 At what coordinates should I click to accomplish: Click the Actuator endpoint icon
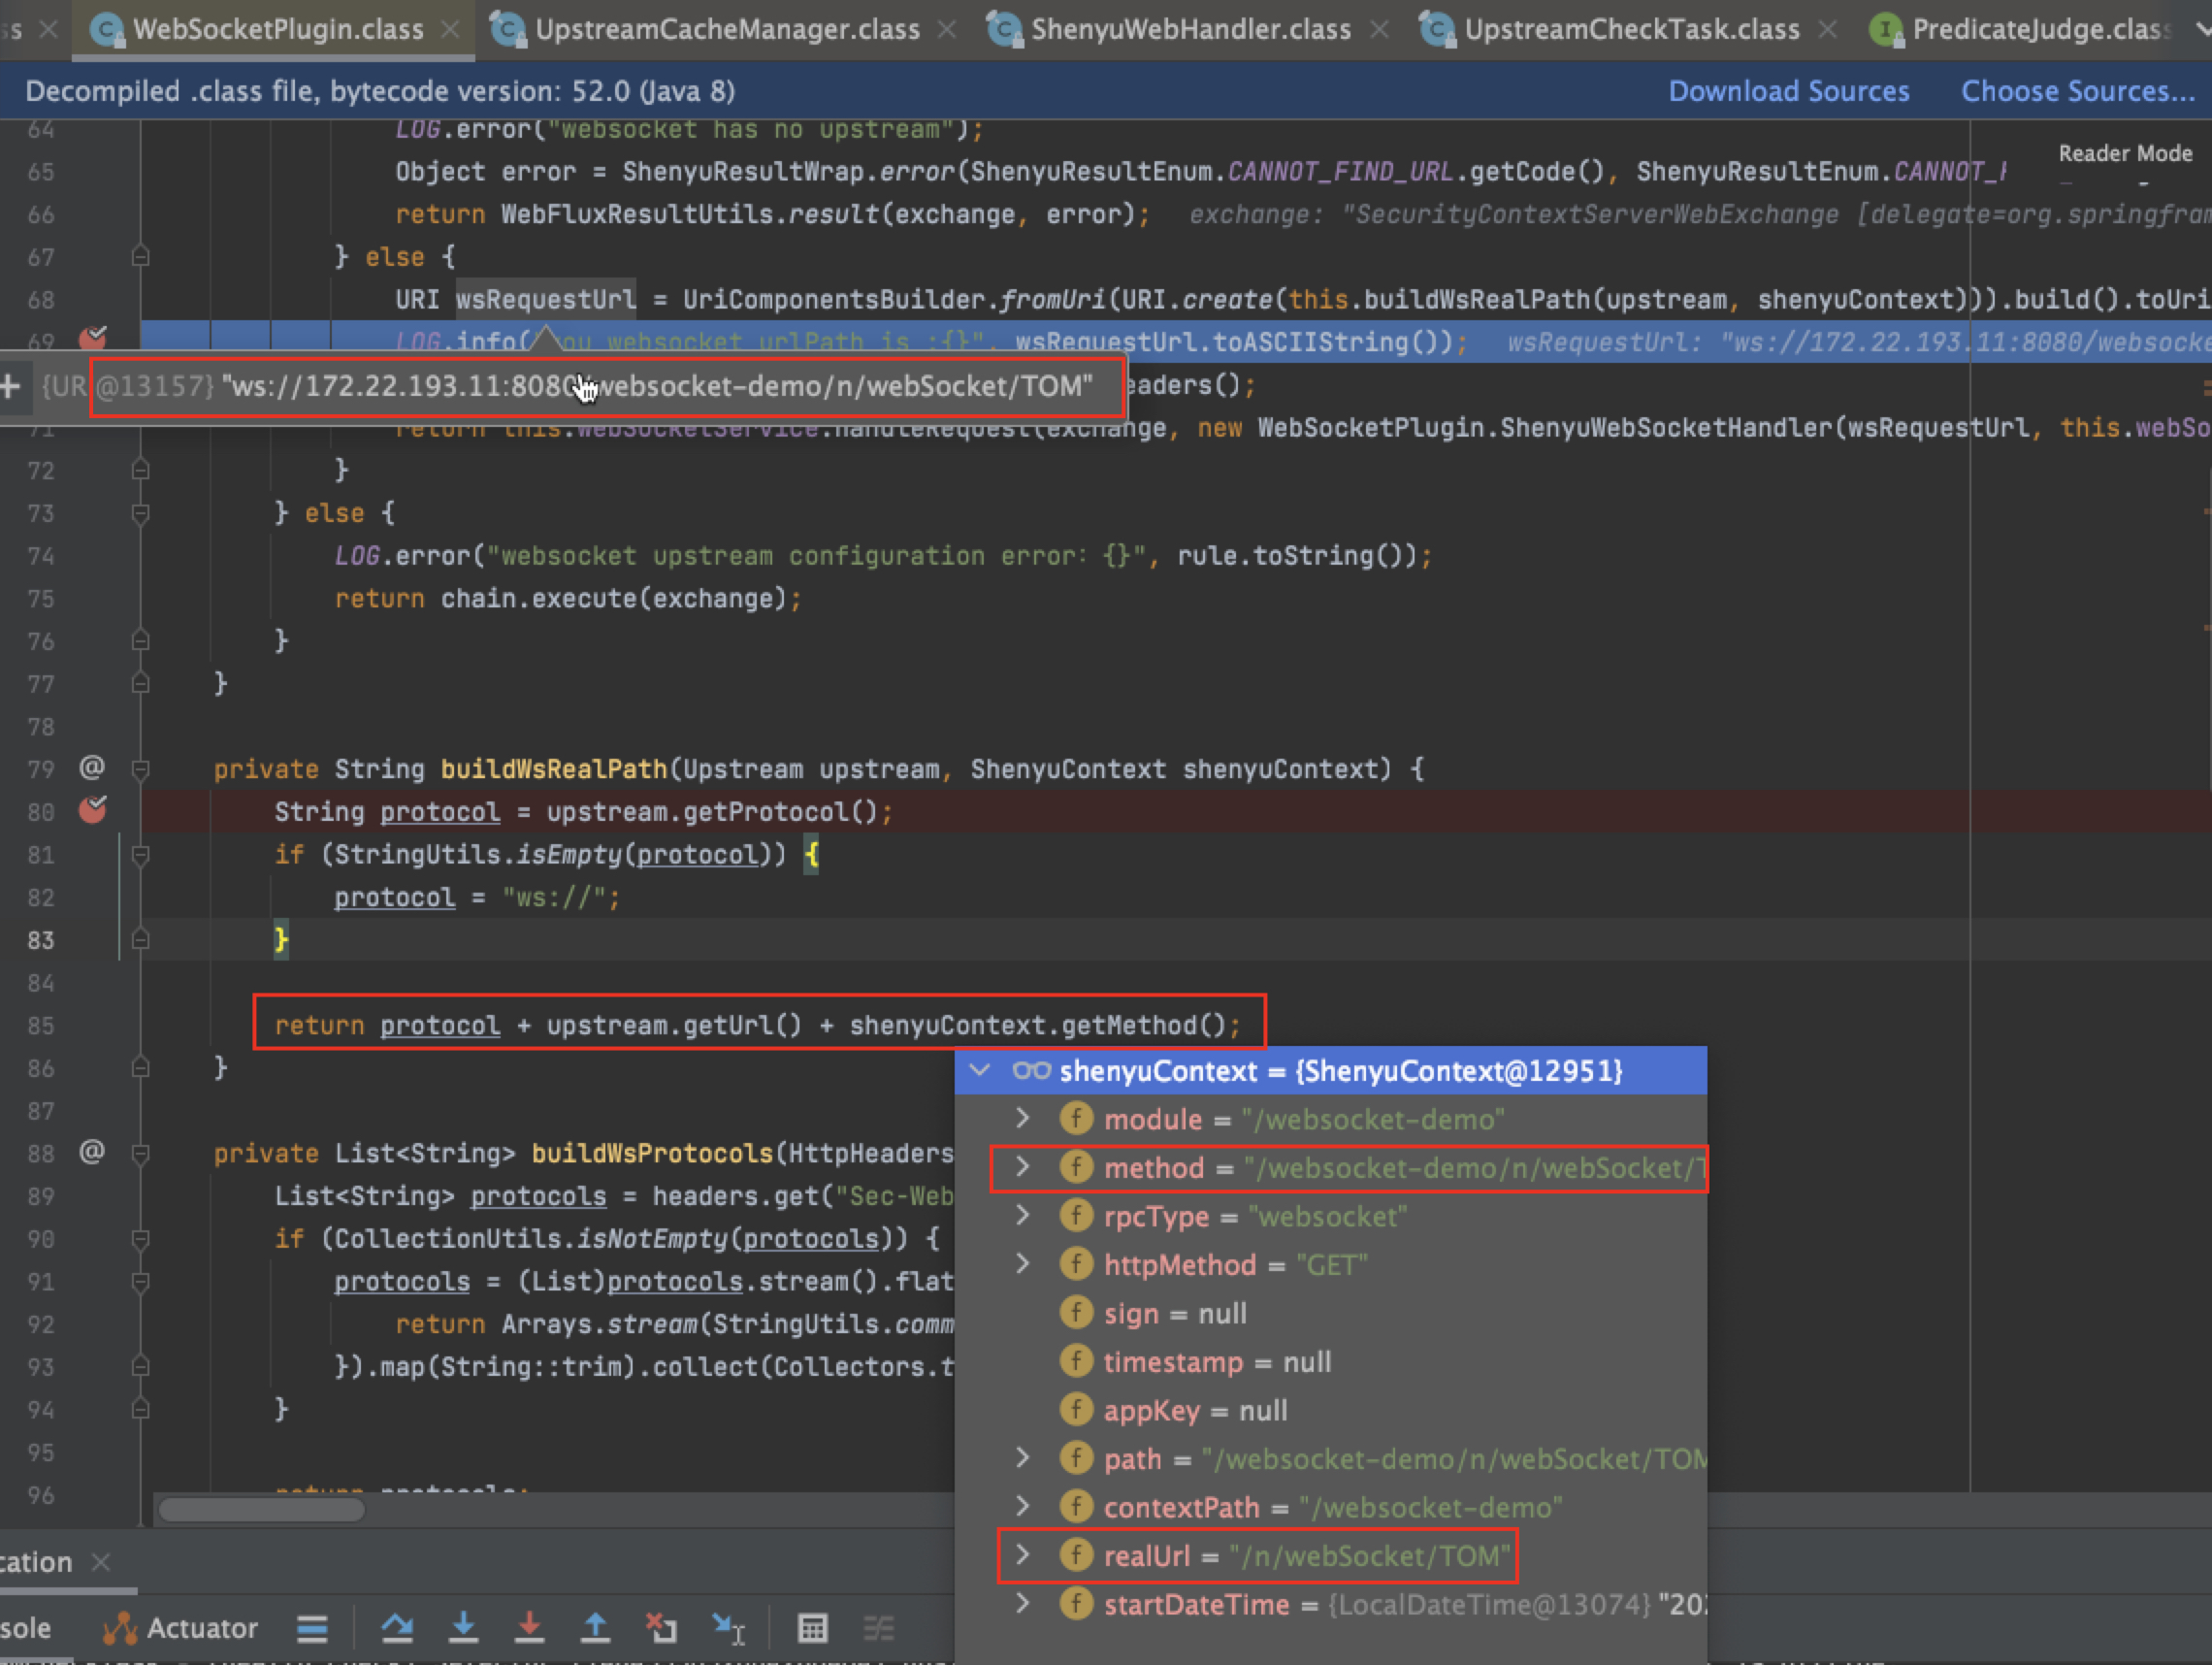(x=120, y=1628)
